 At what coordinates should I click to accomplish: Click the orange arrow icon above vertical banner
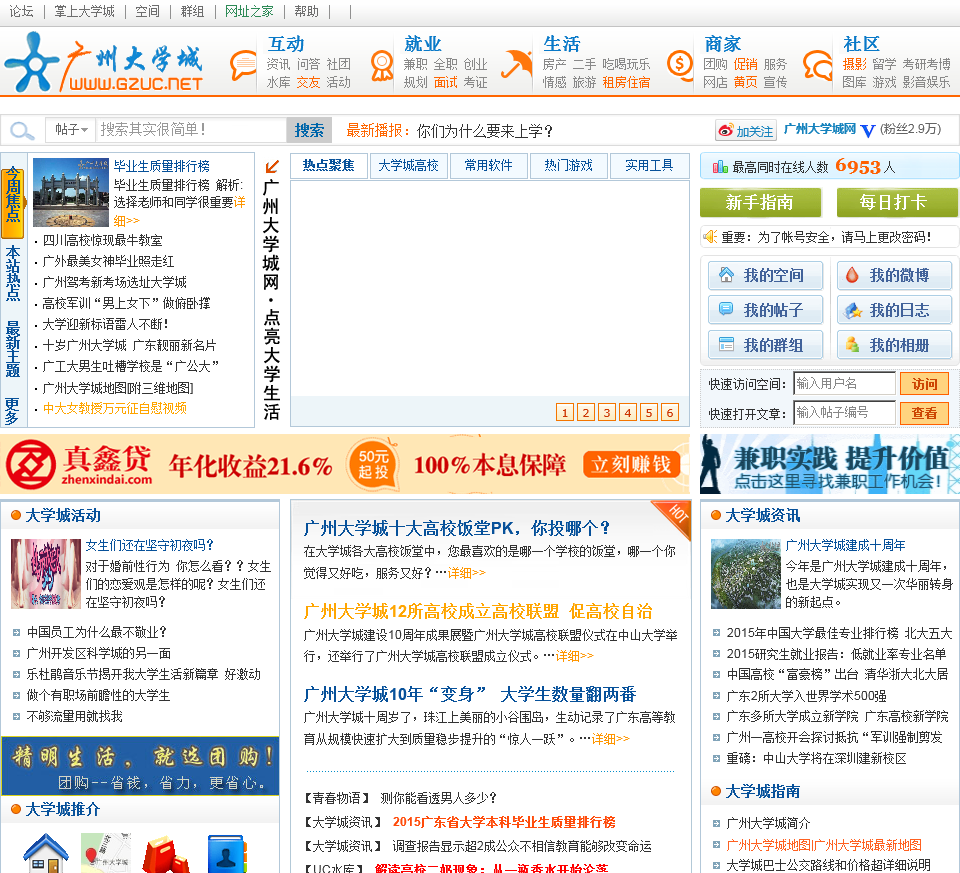(272, 167)
